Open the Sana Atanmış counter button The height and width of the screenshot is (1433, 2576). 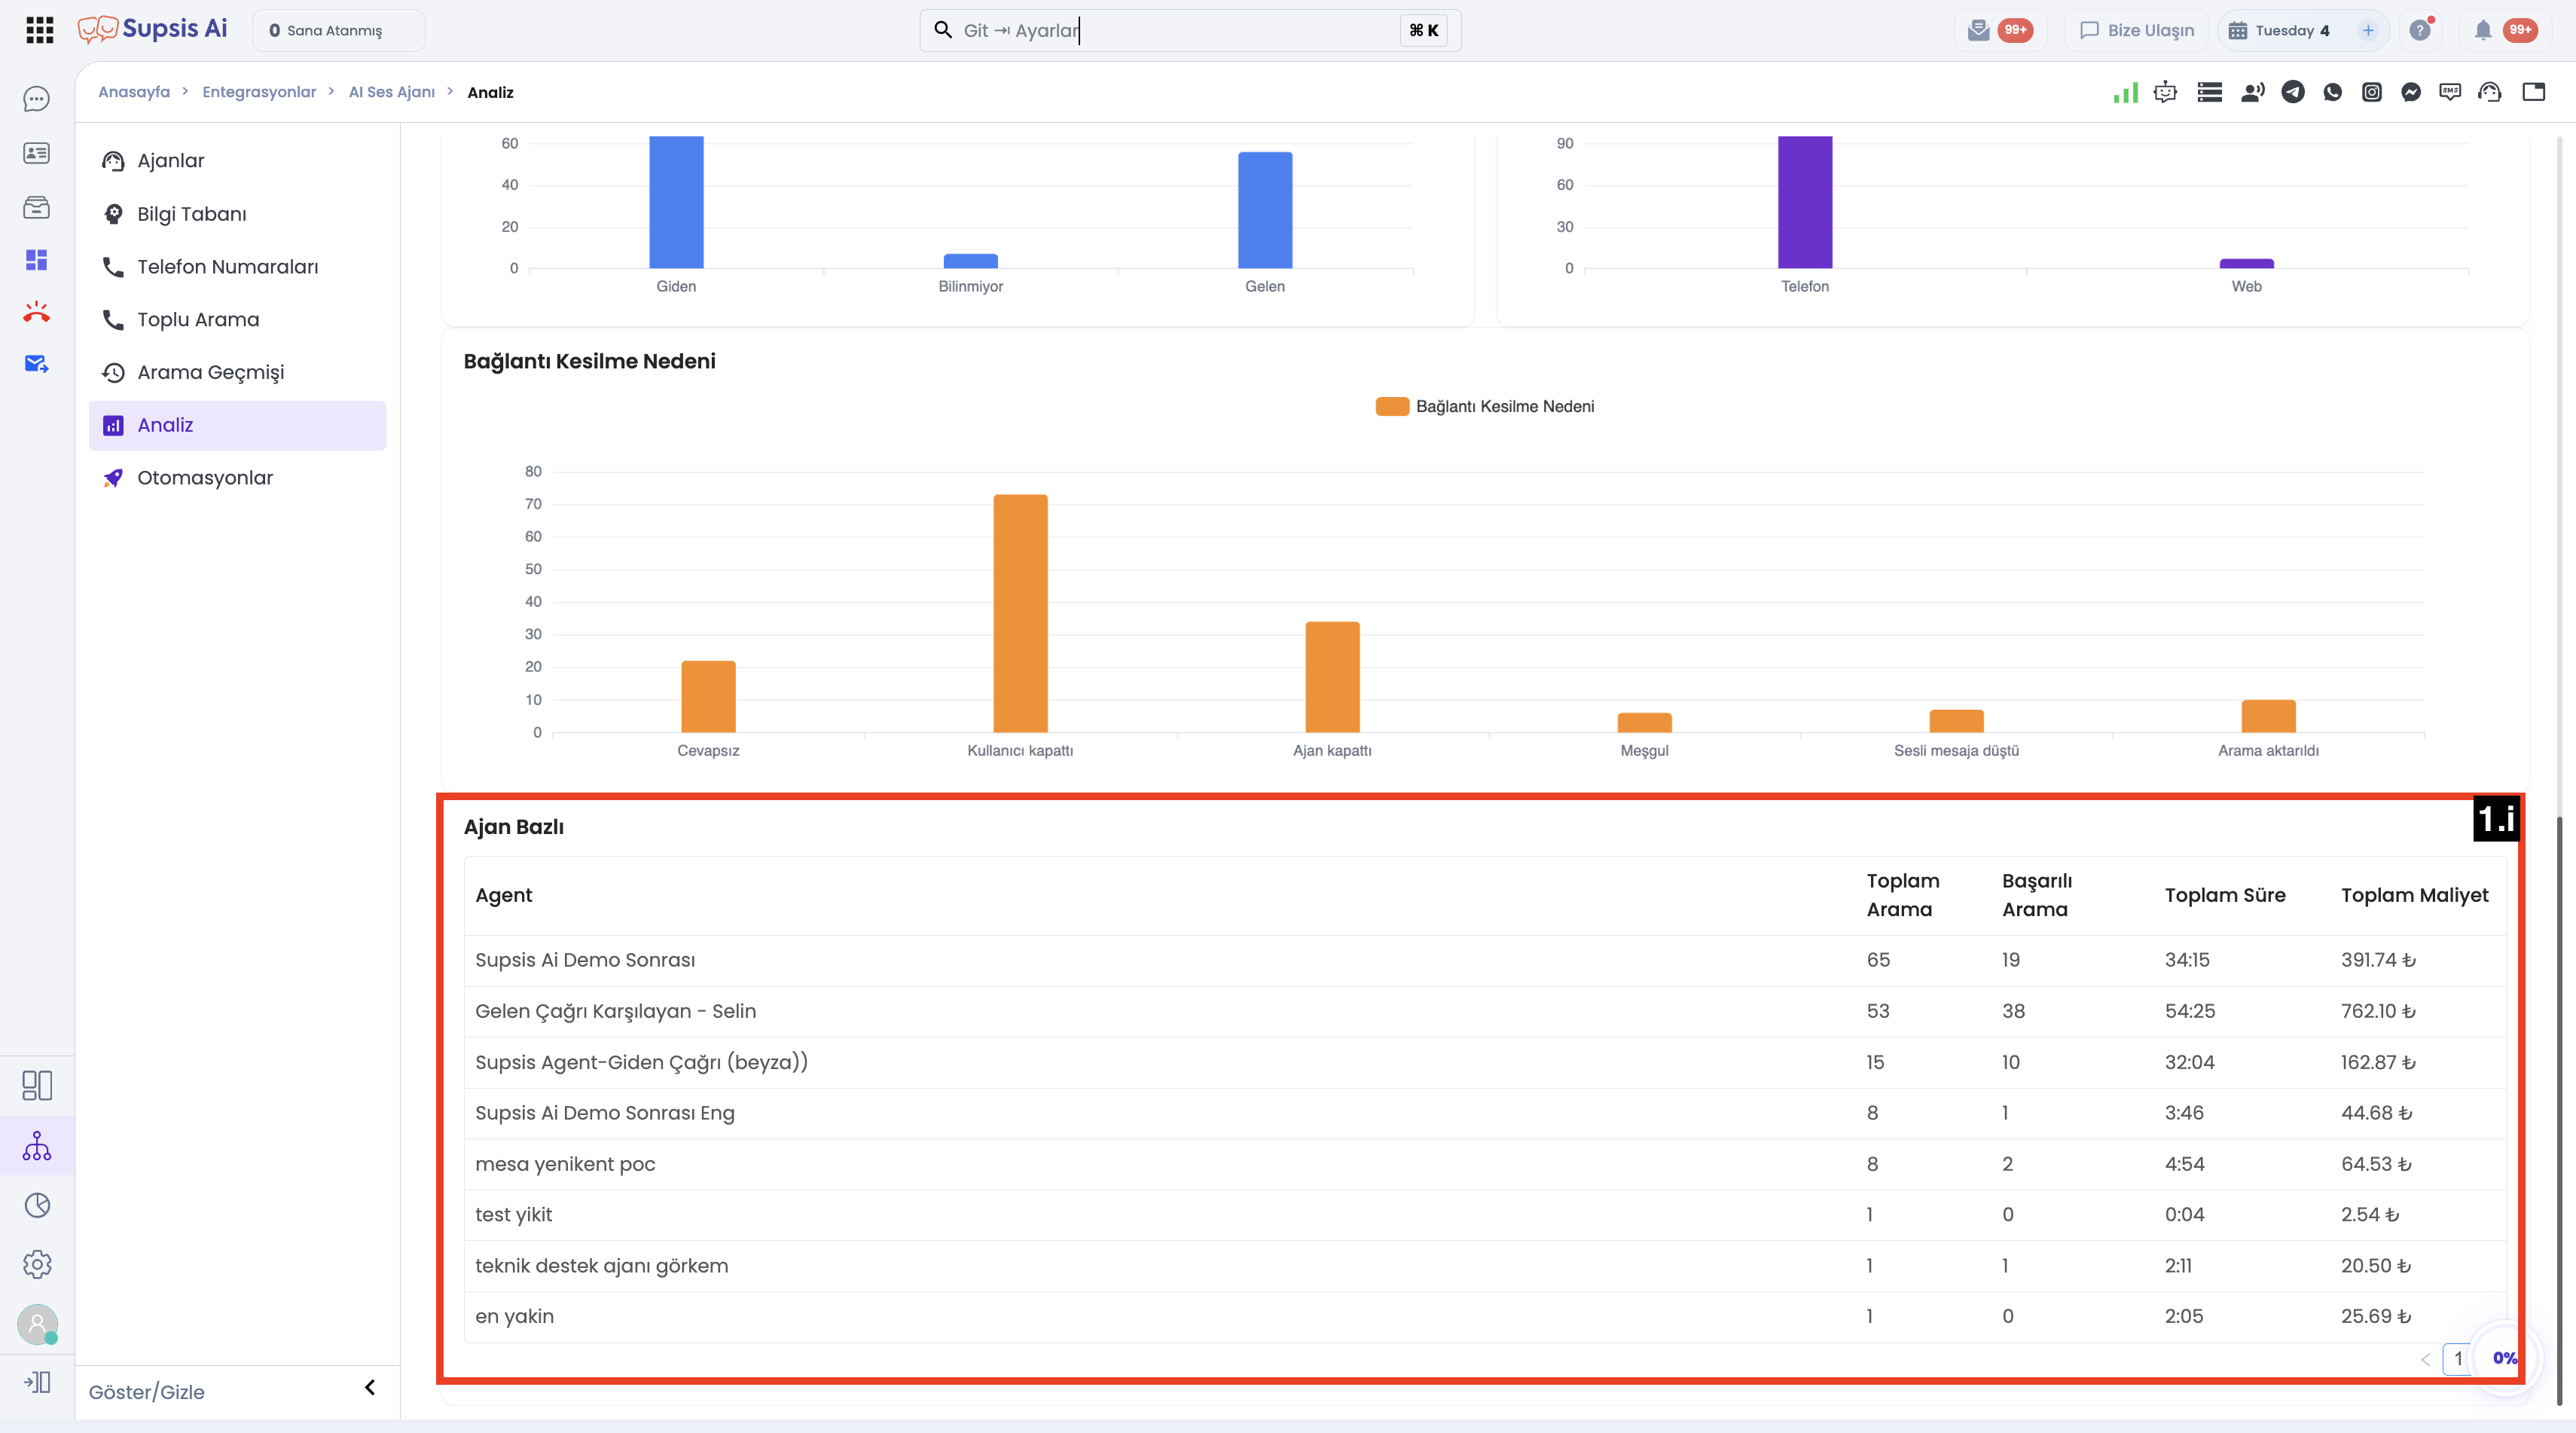click(x=338, y=30)
